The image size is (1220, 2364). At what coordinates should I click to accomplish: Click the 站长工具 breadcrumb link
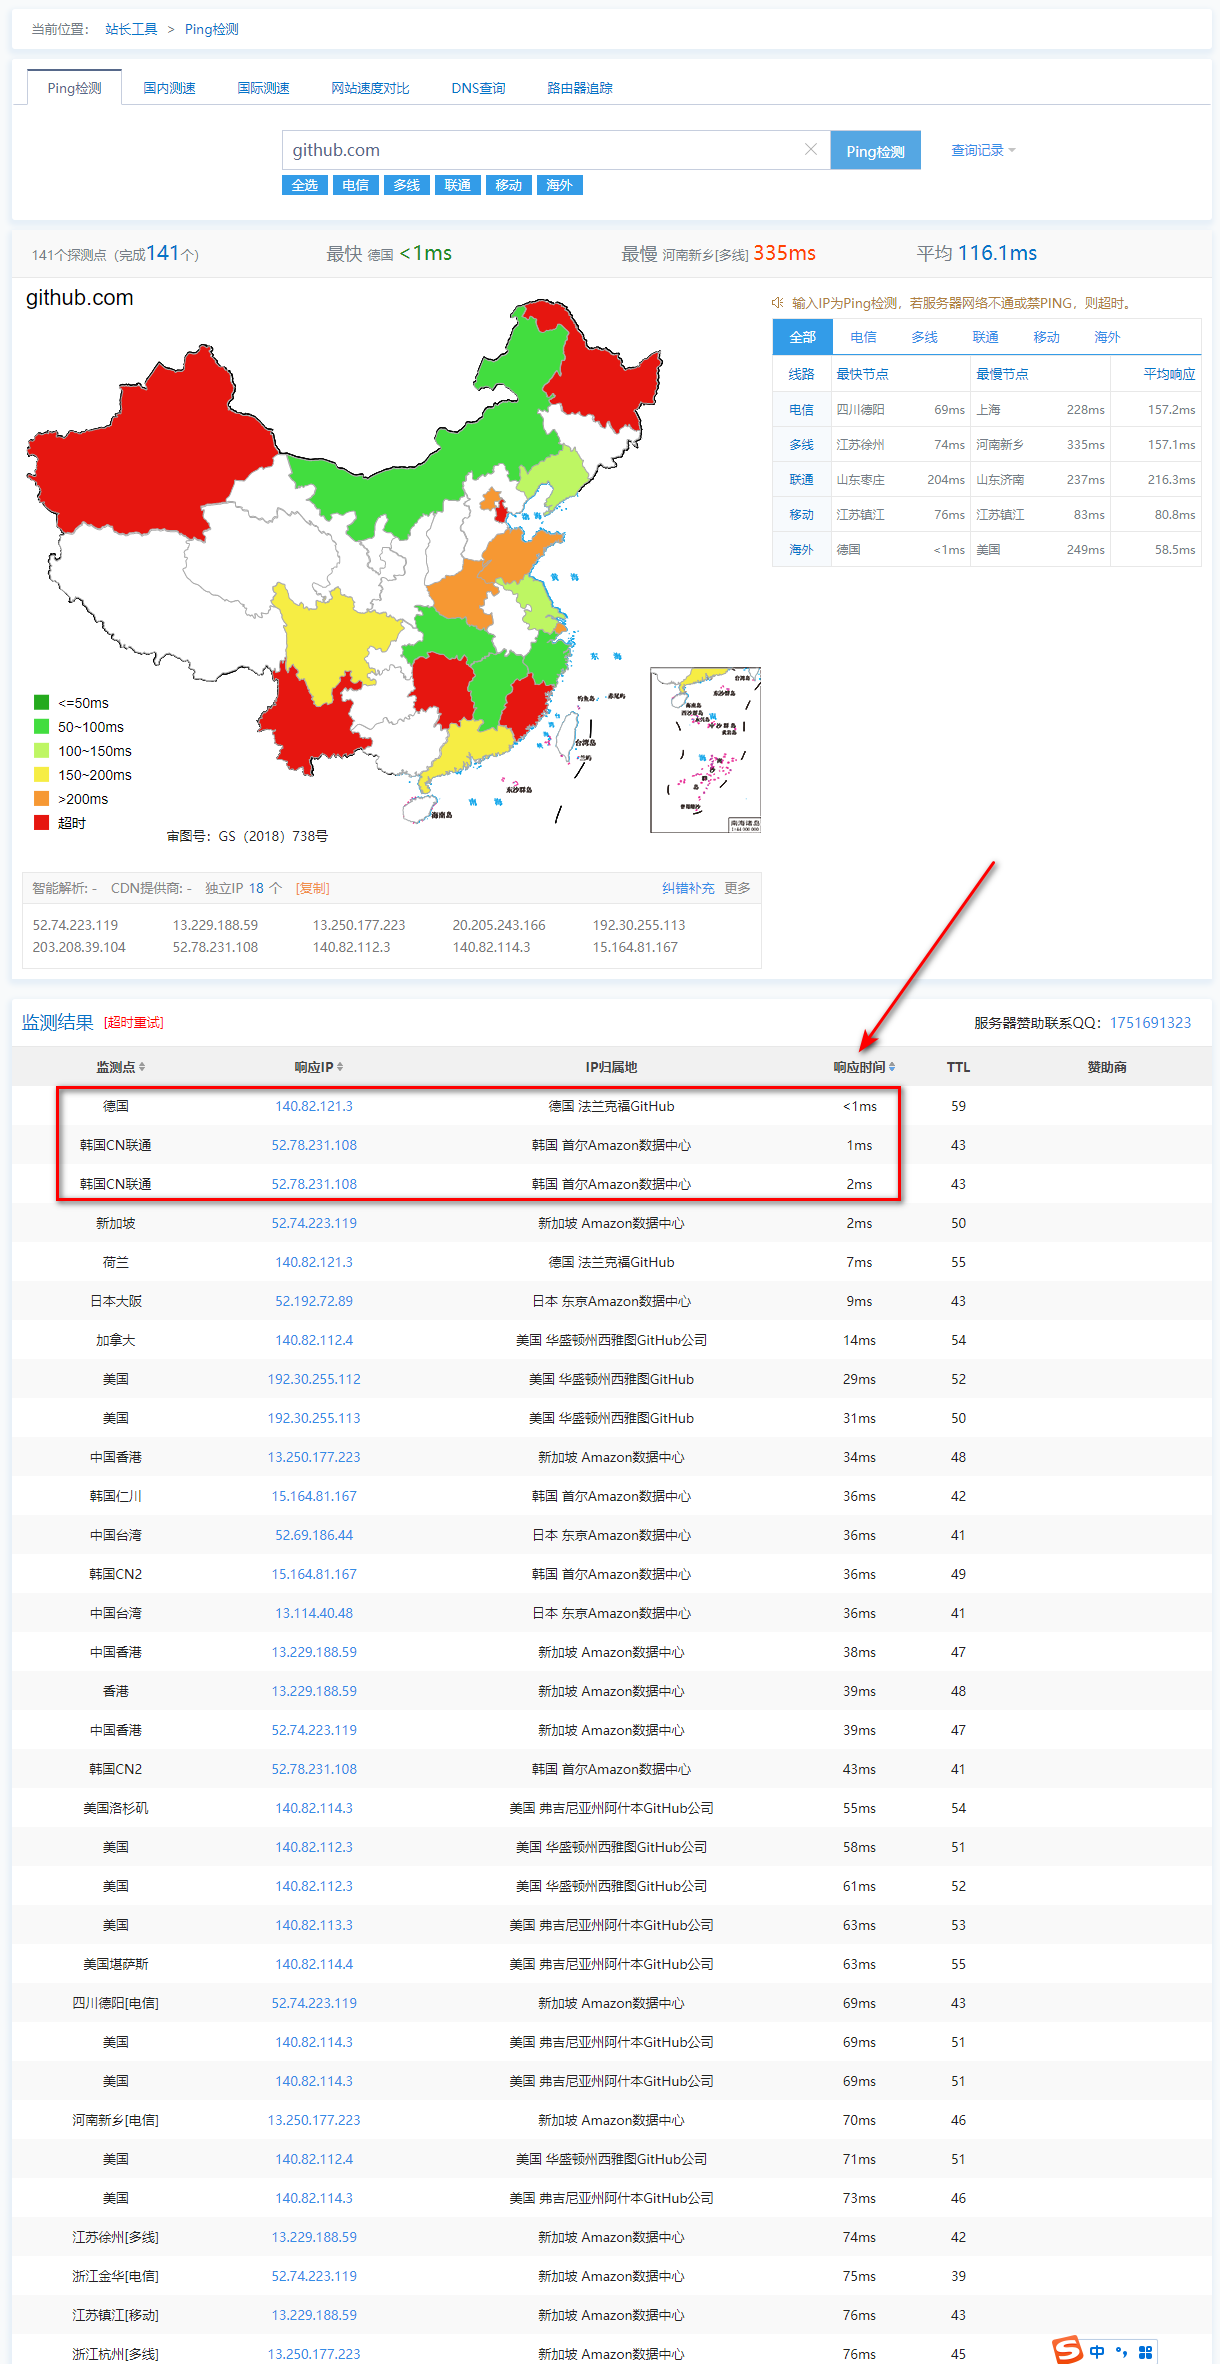[131, 29]
